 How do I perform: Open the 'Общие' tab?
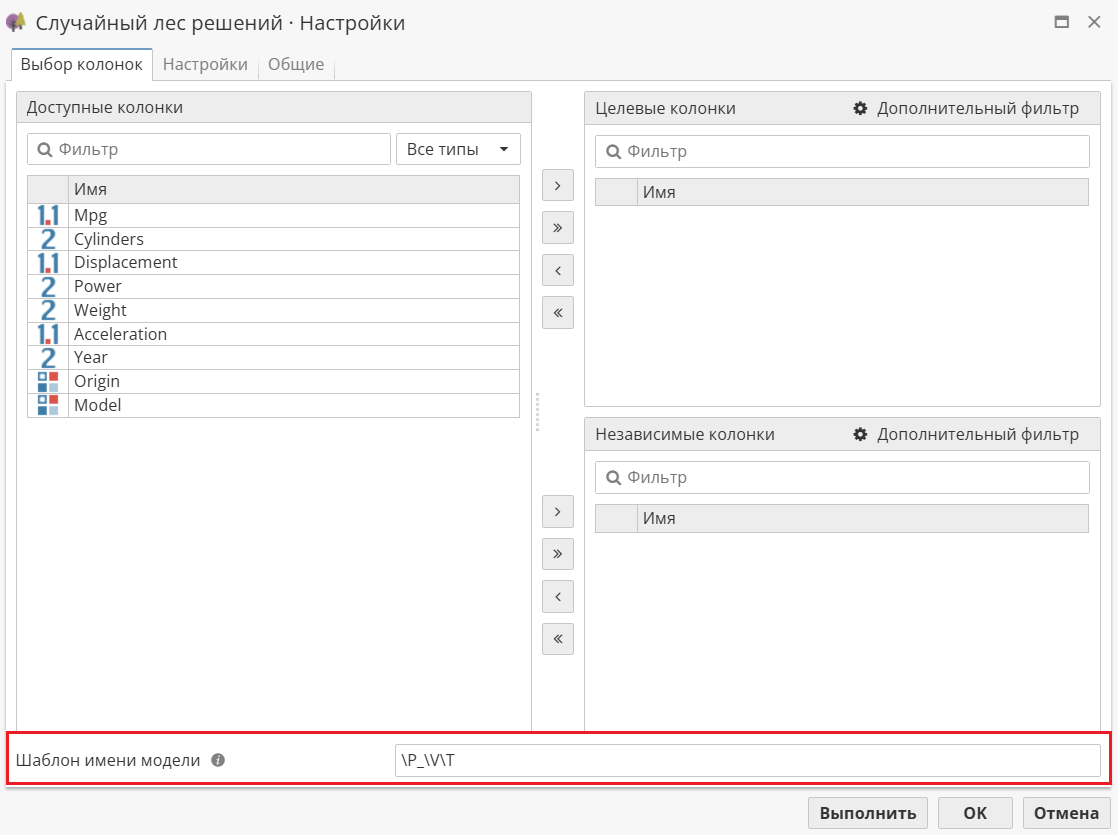coord(296,64)
